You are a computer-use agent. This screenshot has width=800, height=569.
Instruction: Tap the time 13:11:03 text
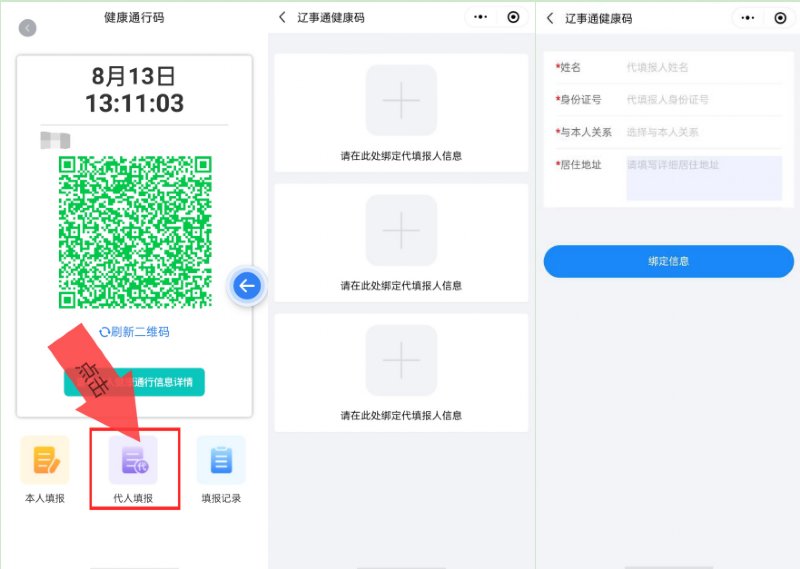(x=135, y=103)
